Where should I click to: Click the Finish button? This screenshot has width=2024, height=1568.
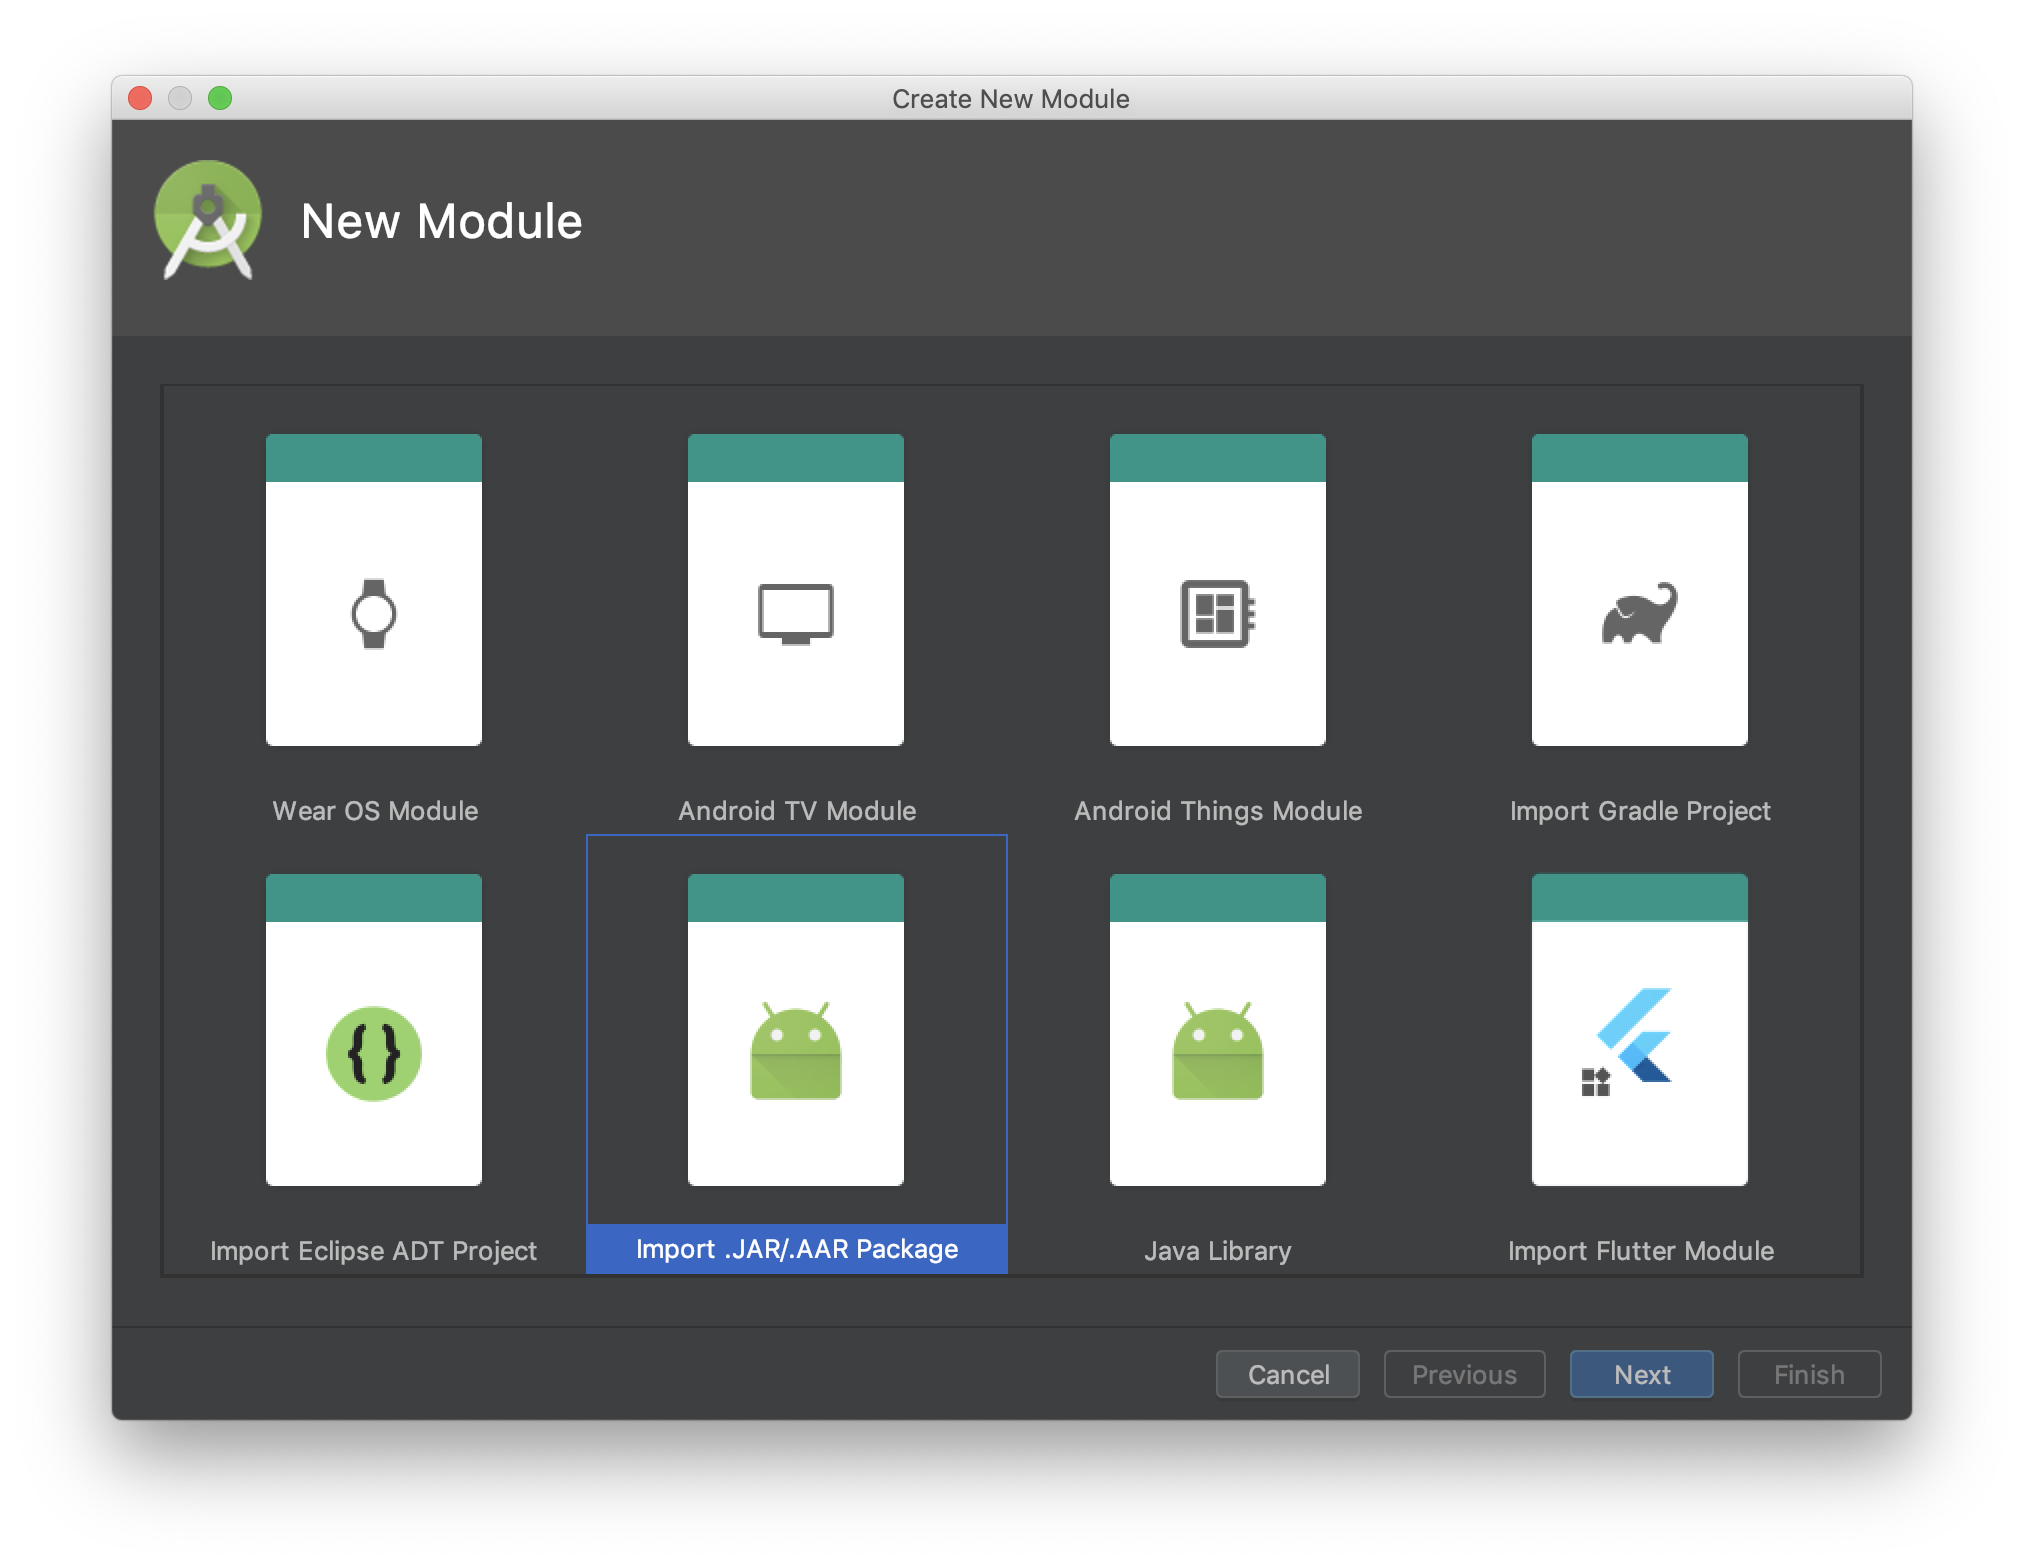pyautogui.click(x=1809, y=1375)
